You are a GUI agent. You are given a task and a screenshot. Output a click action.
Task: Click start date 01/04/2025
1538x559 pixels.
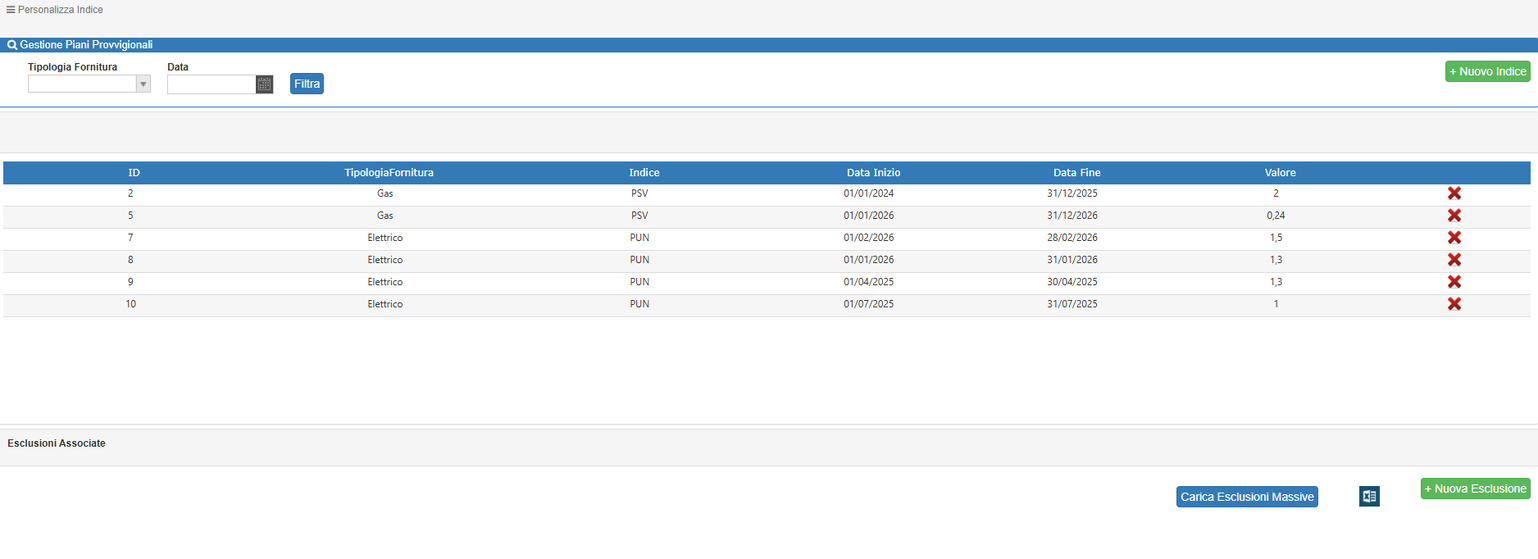[869, 282]
